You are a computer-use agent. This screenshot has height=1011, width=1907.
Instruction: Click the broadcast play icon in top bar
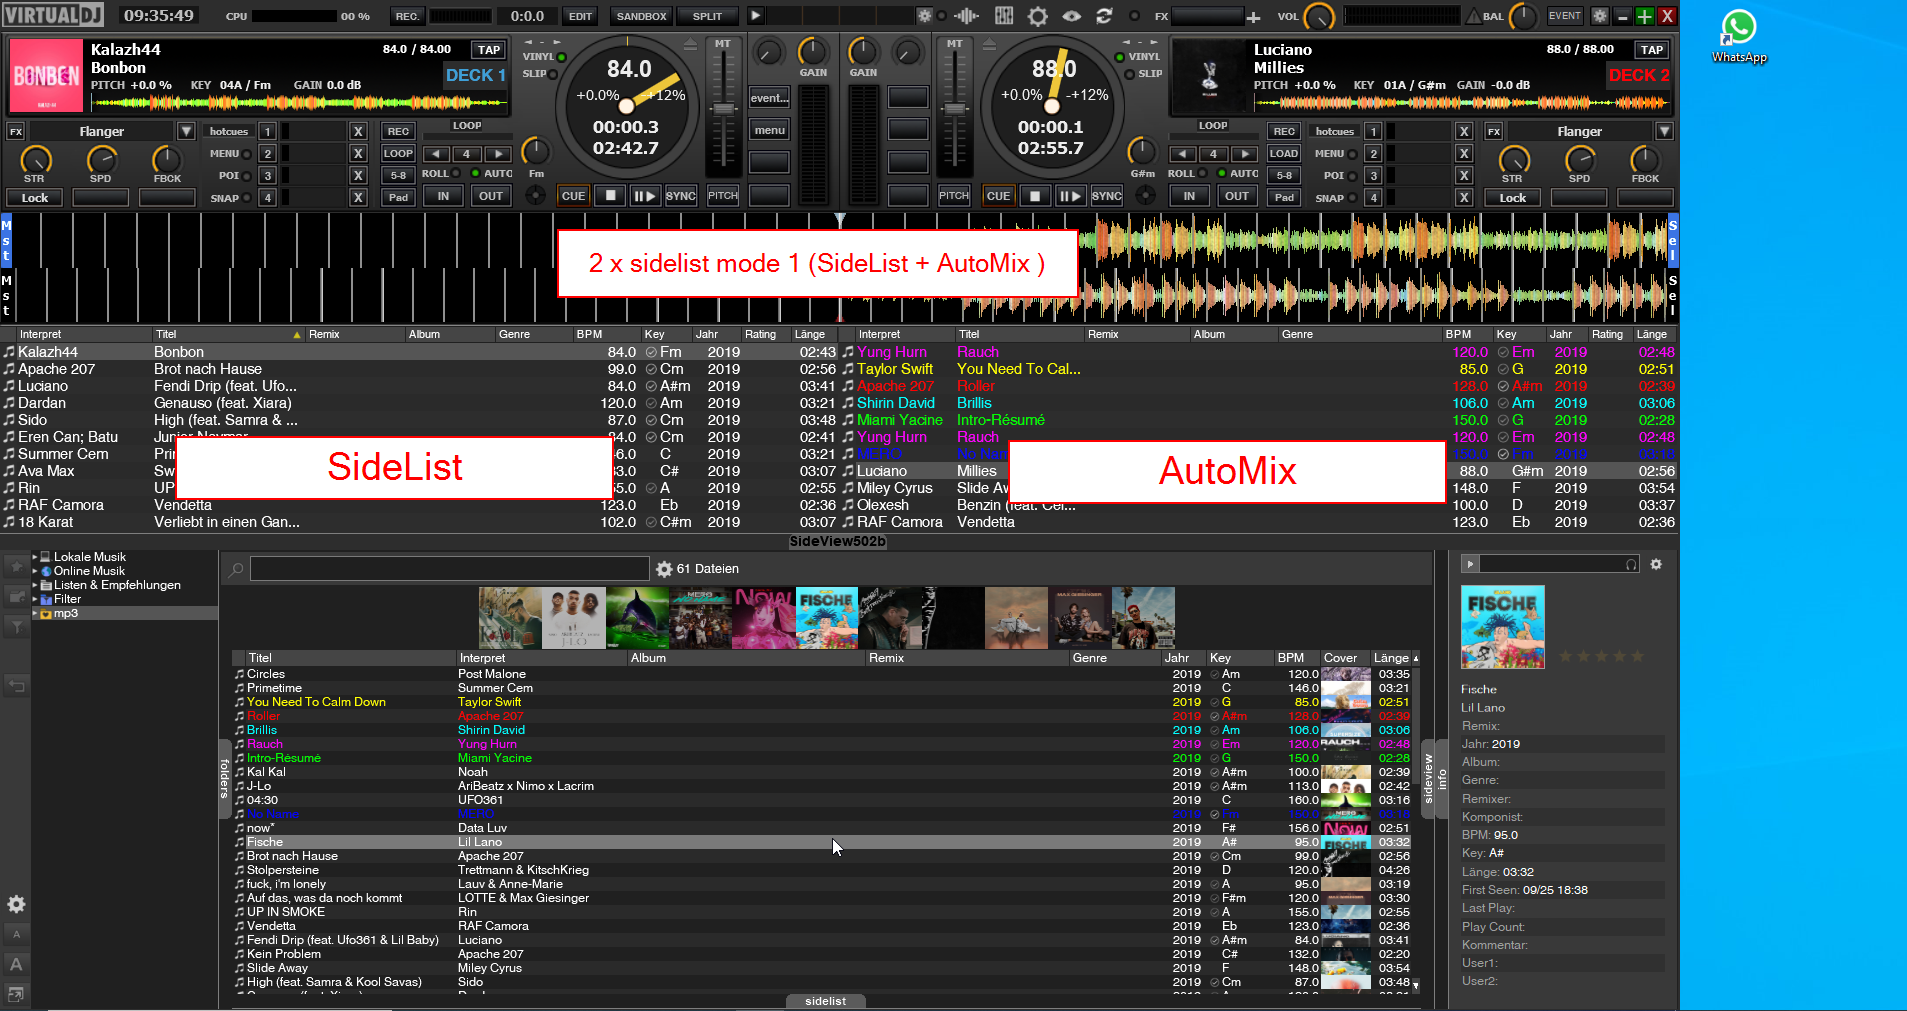[756, 16]
